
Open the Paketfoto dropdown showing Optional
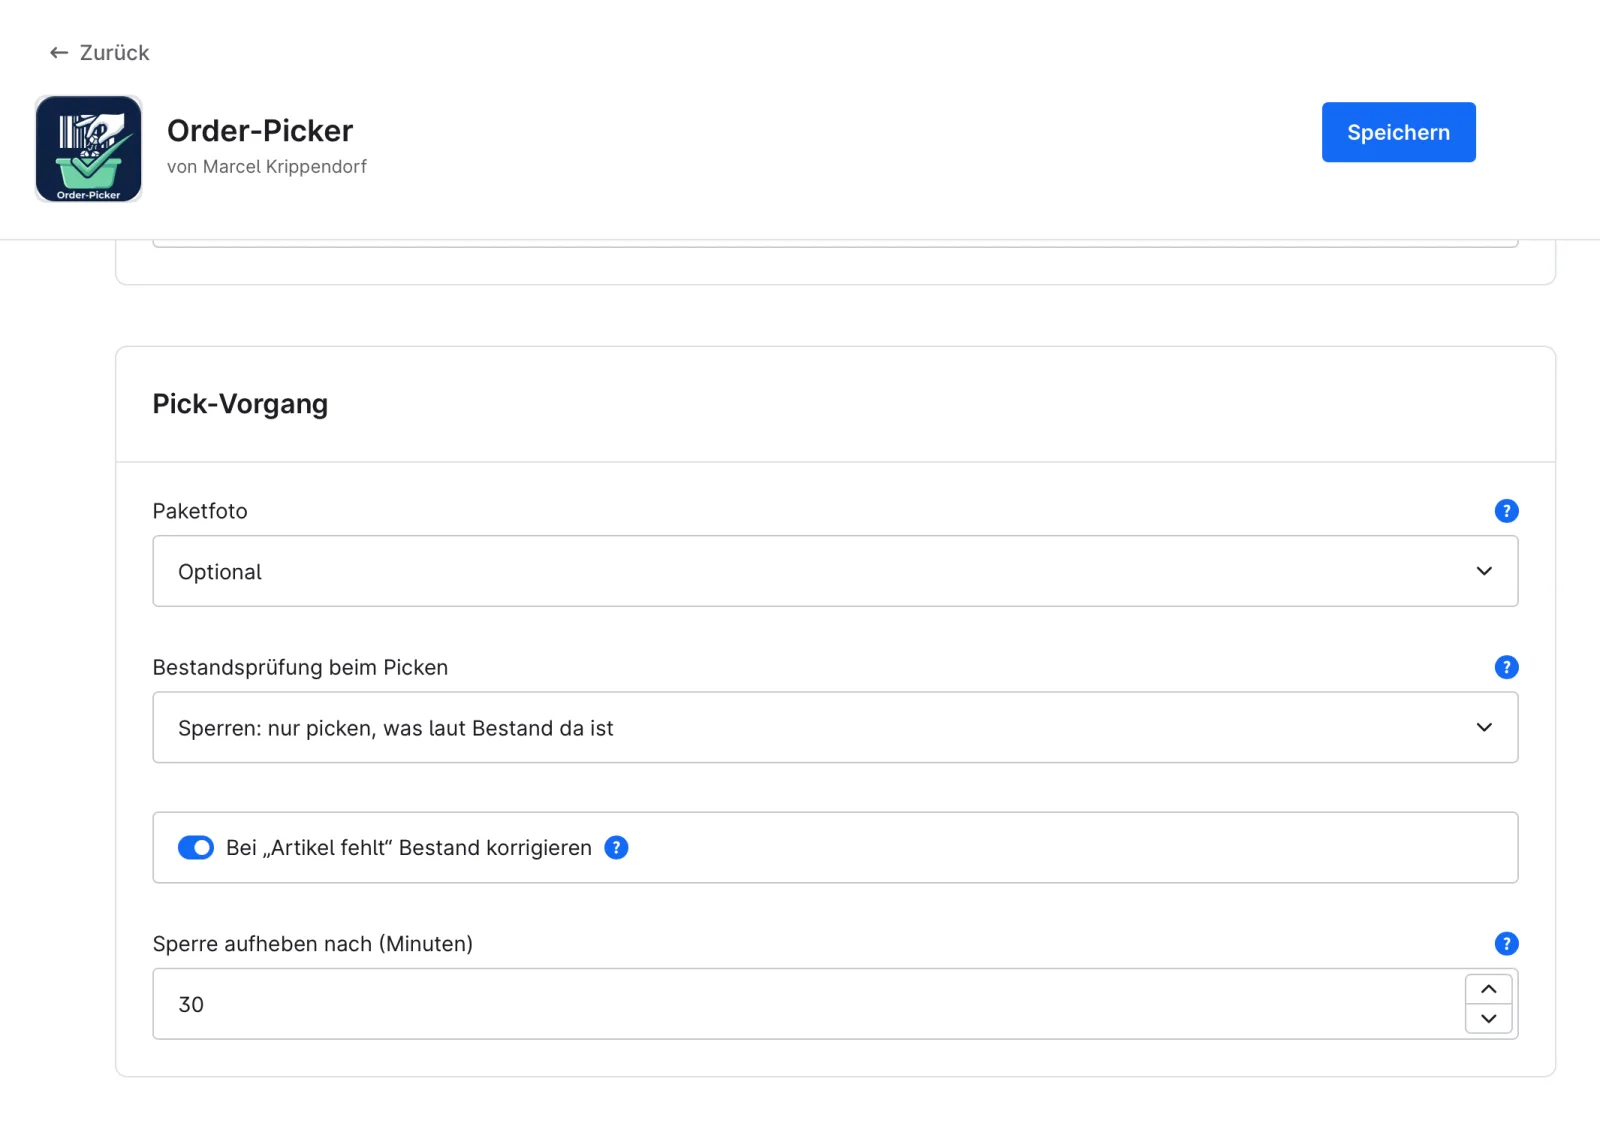835,571
